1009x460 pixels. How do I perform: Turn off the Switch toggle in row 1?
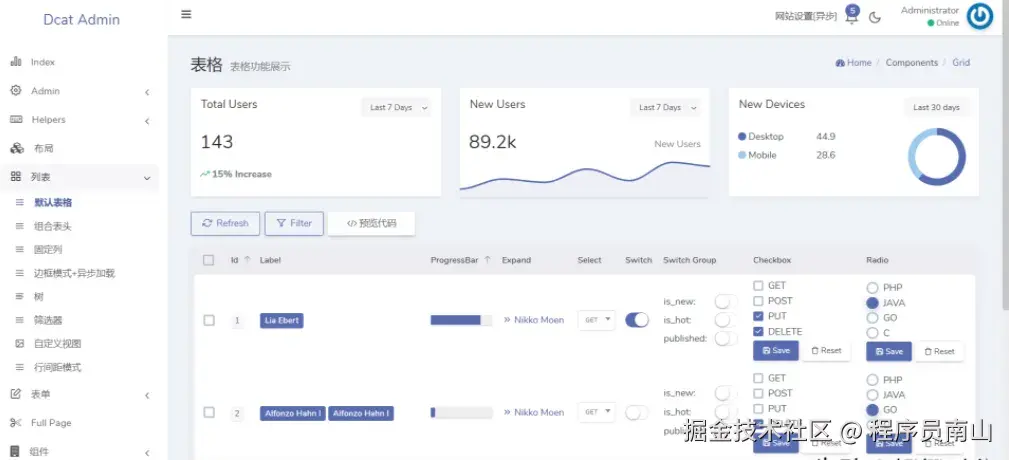[x=637, y=320]
